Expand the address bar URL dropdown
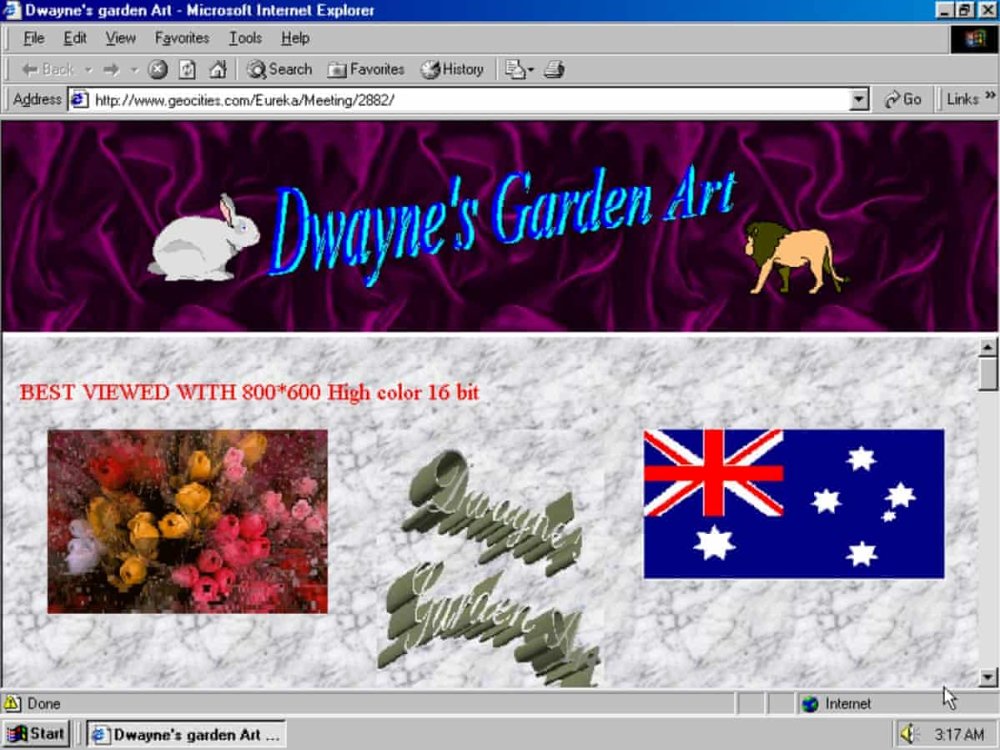 tap(859, 99)
